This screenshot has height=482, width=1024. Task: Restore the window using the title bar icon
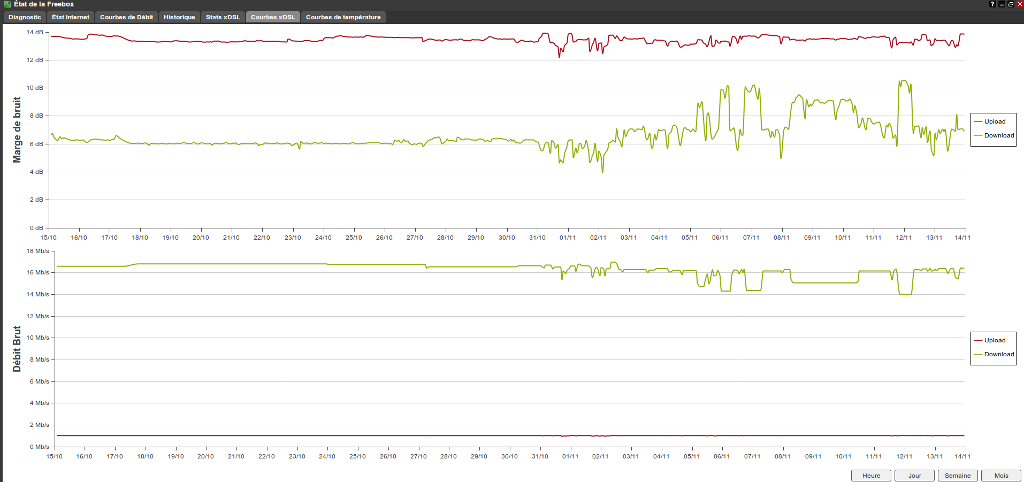coord(1009,5)
